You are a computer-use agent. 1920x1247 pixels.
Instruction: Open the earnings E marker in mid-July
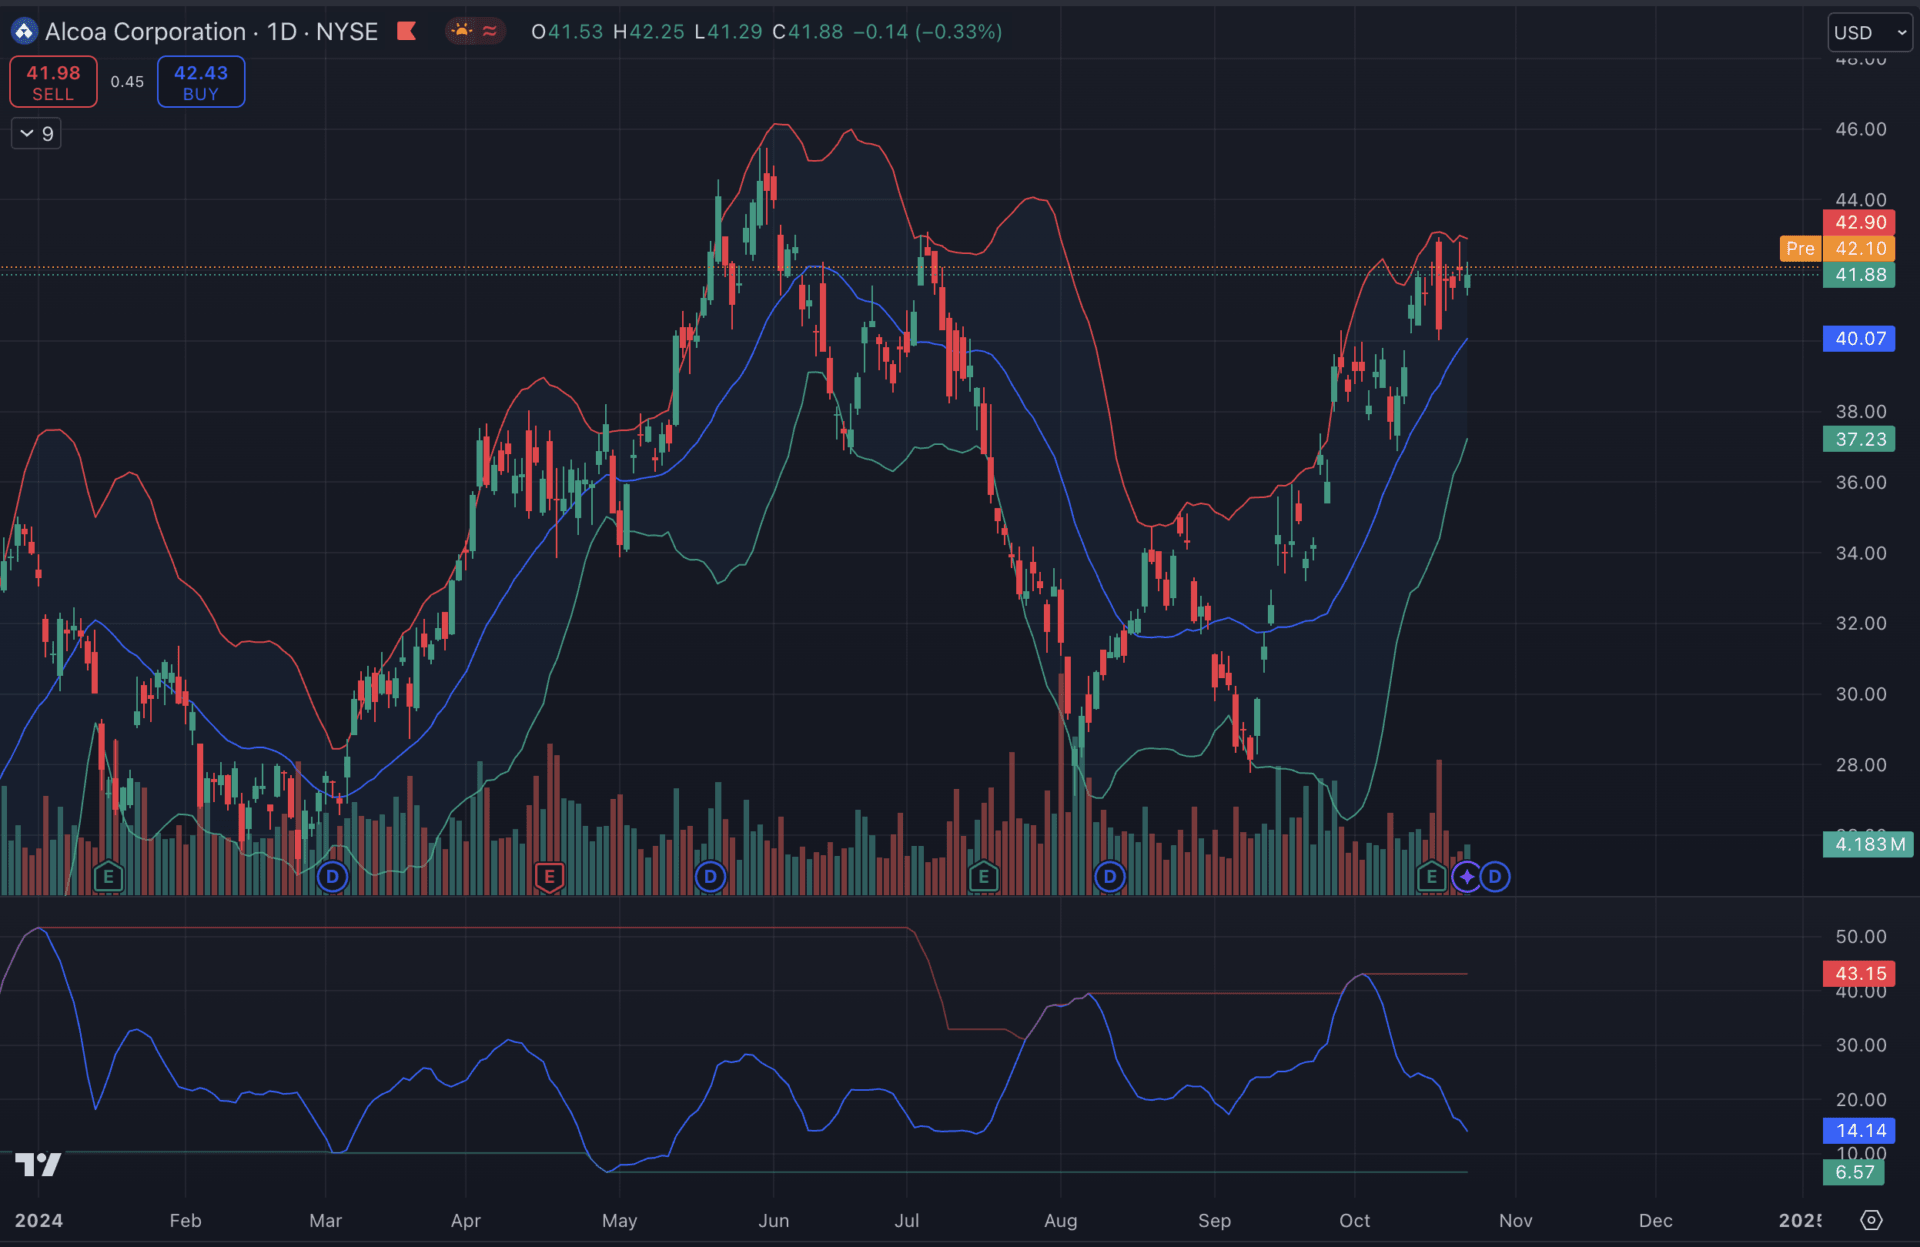(983, 877)
